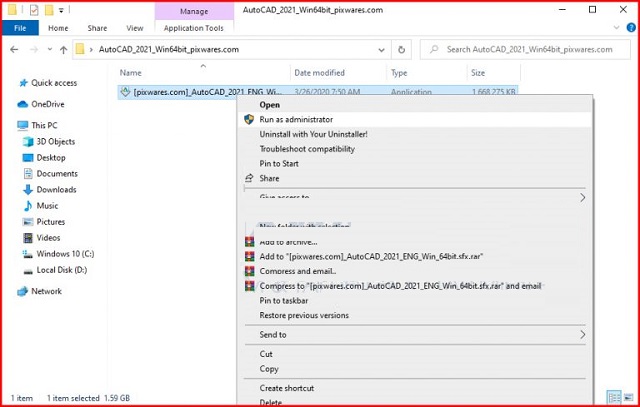Refresh the current folder view
This screenshot has height=407, width=640.
[x=401, y=50]
